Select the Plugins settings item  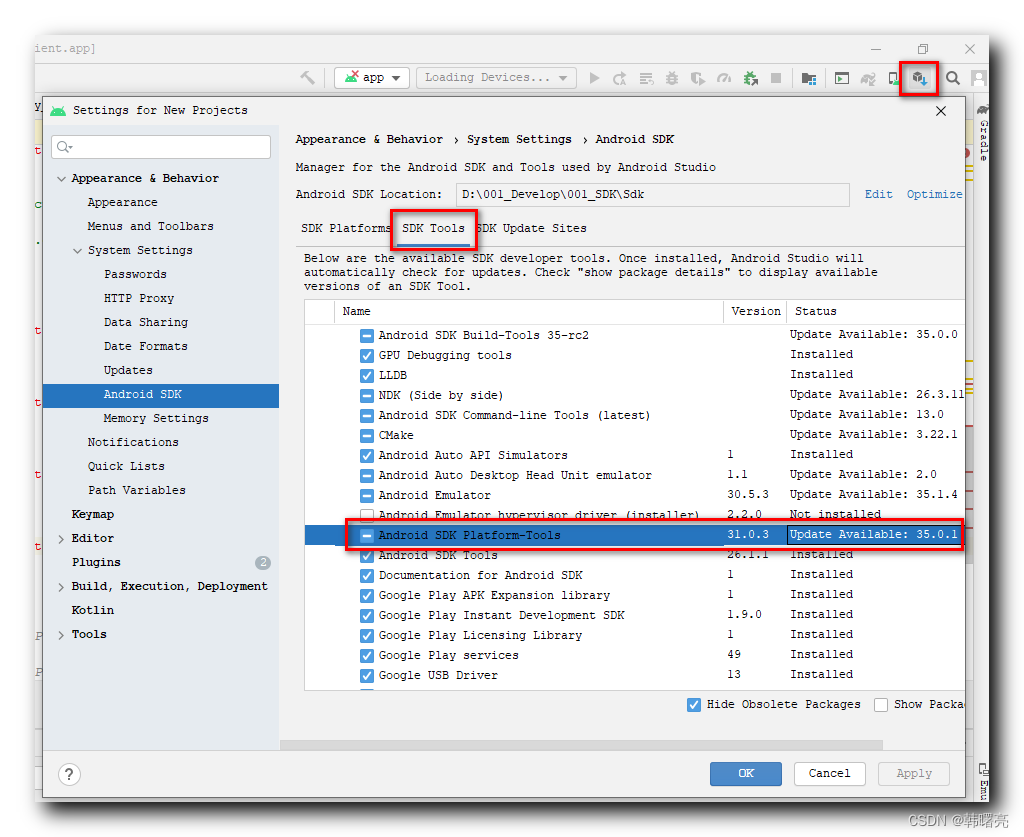pyautogui.click(x=96, y=562)
